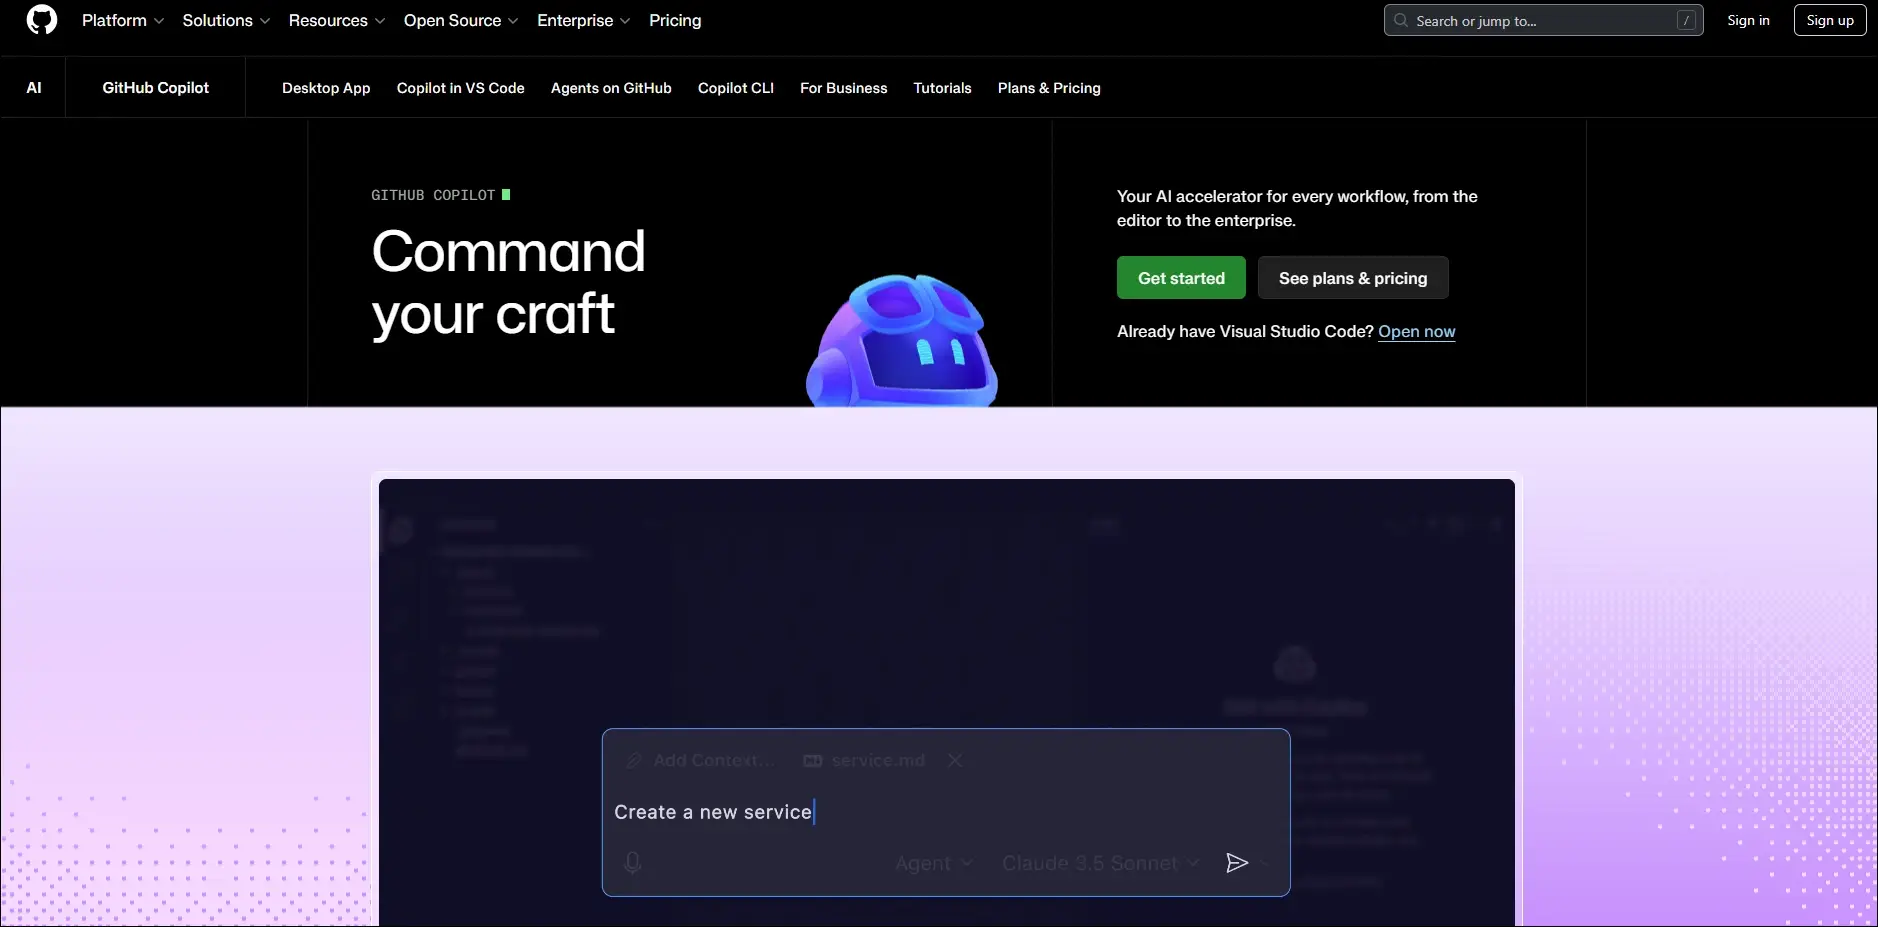Click Sign in
Screen dimensions: 1878x927
(1748, 20)
